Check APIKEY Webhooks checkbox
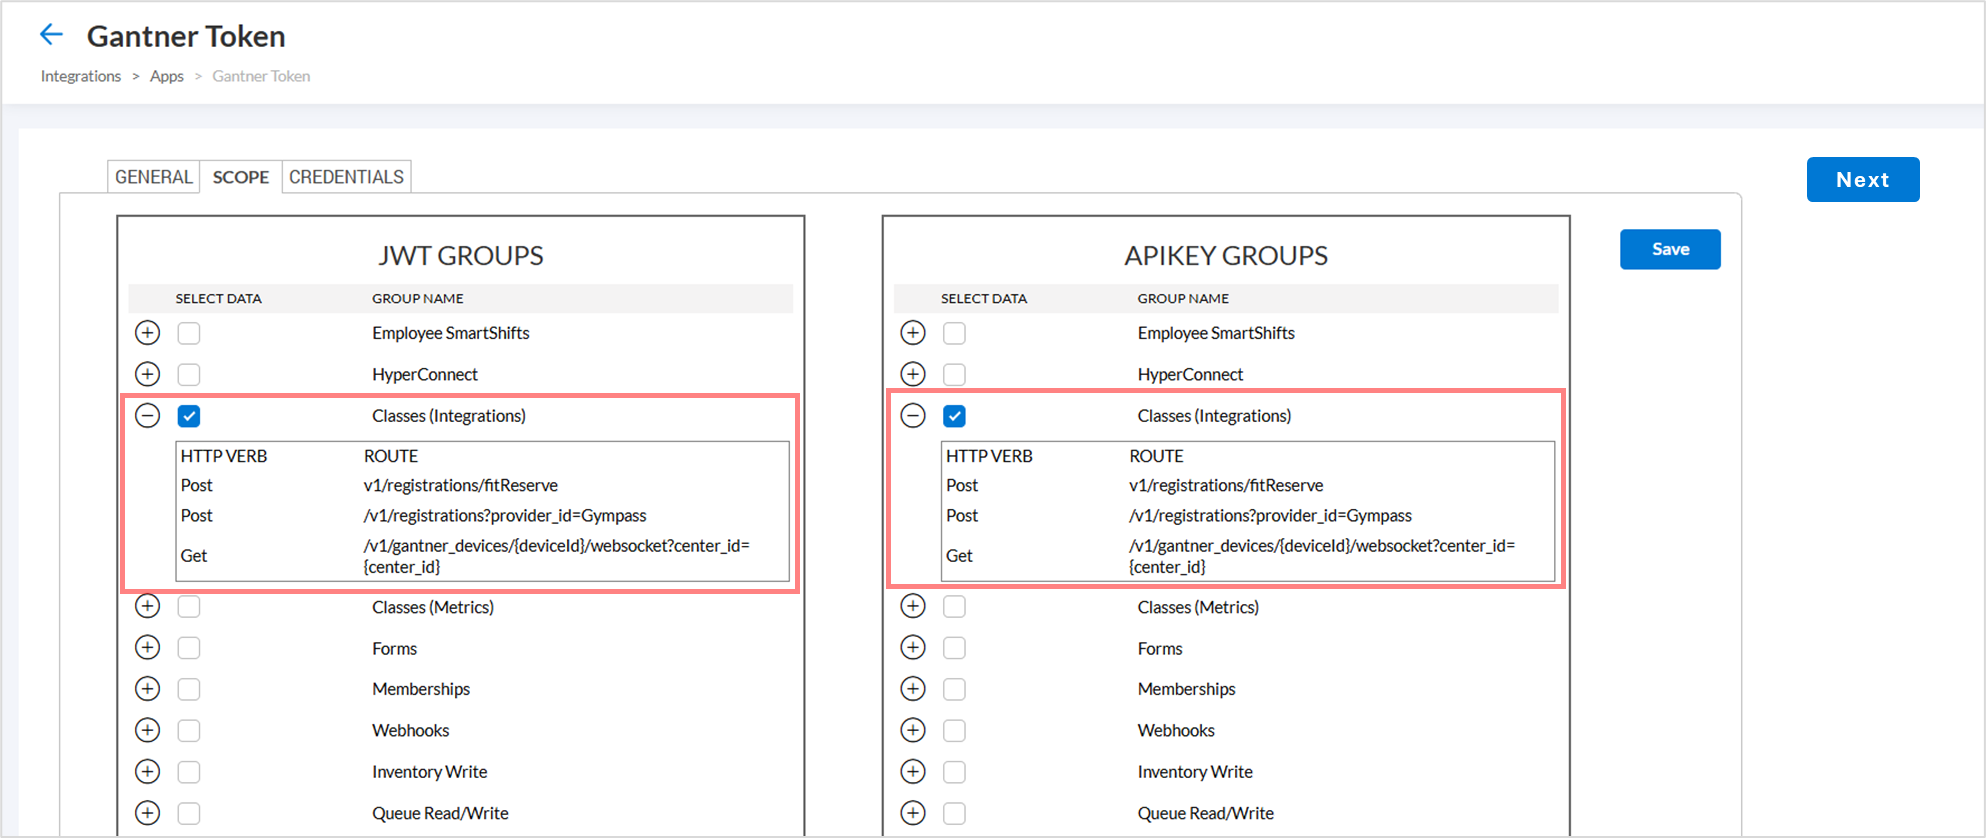1986x838 pixels. [955, 730]
